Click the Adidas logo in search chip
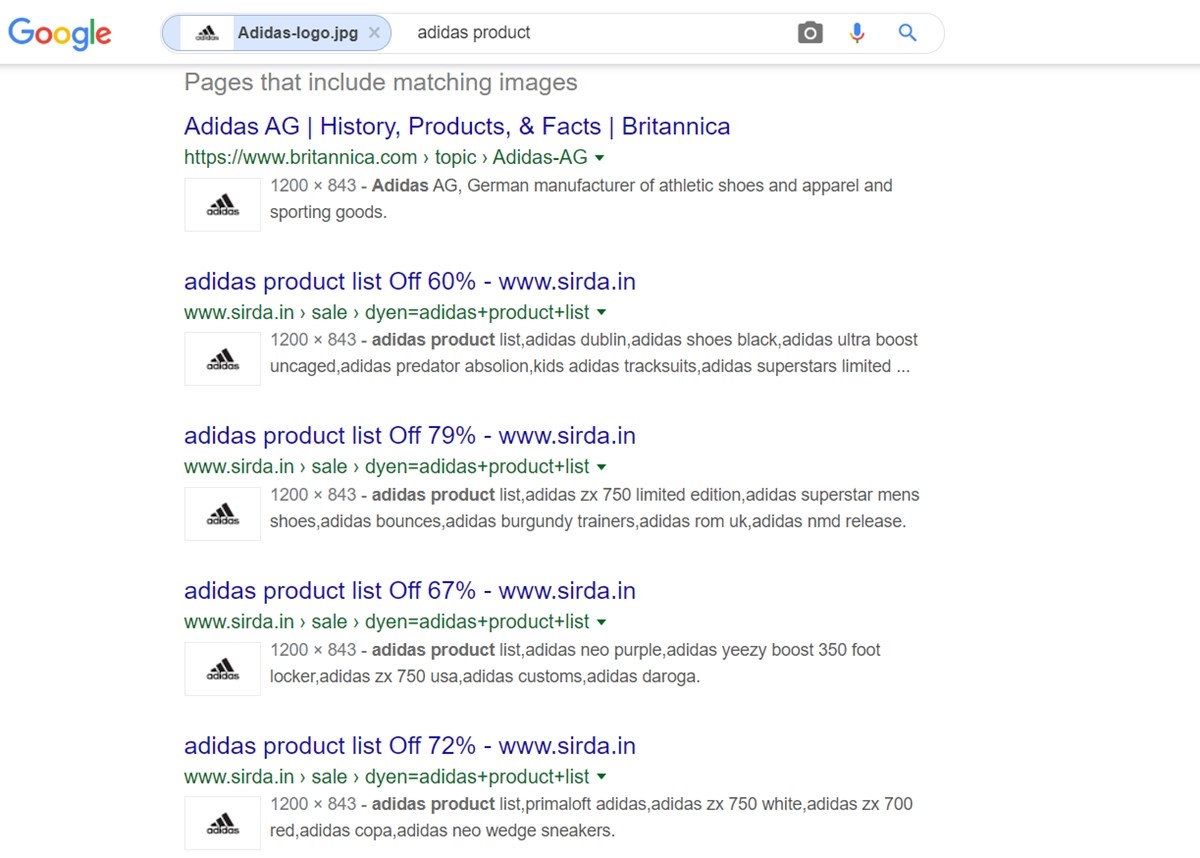This screenshot has height=858, width=1200. pyautogui.click(x=207, y=33)
